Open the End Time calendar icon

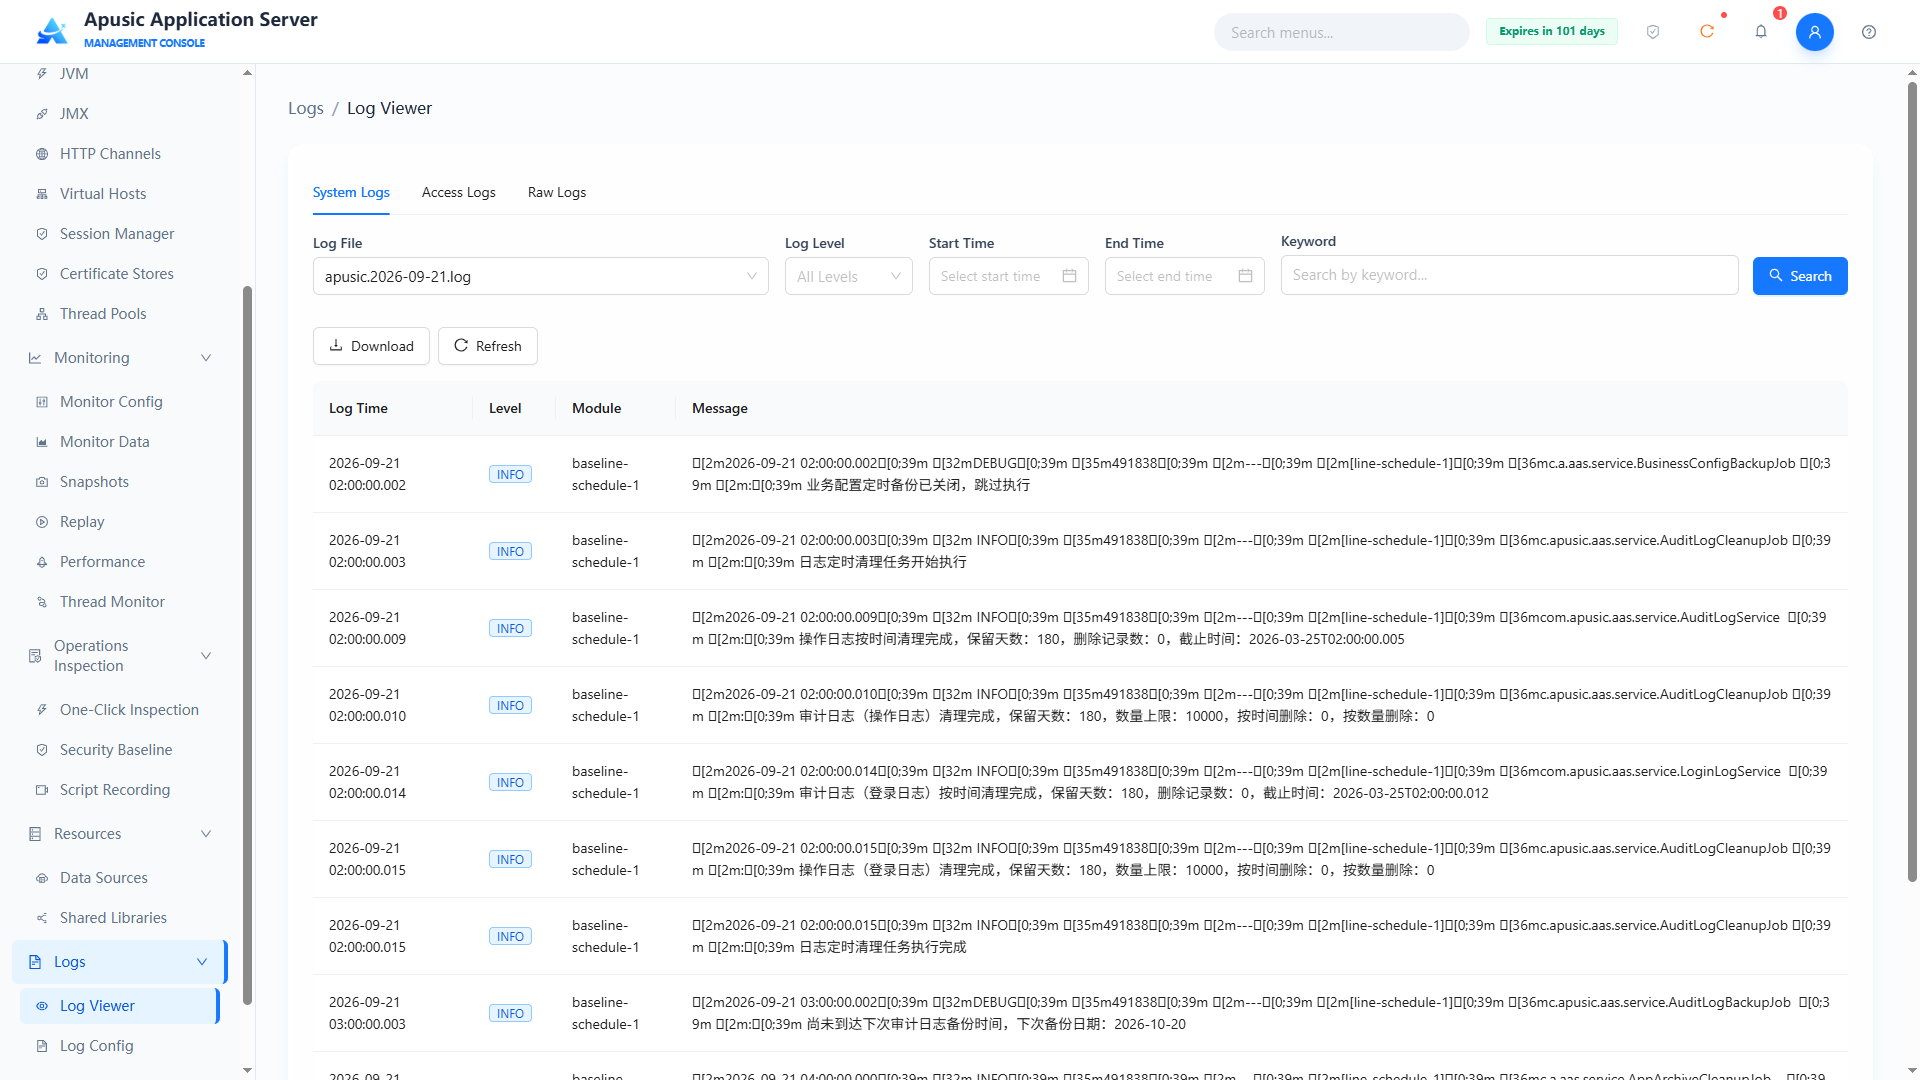click(x=1245, y=276)
